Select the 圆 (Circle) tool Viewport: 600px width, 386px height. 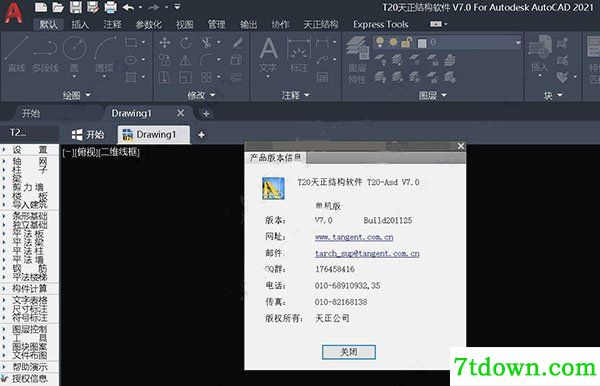(x=74, y=55)
